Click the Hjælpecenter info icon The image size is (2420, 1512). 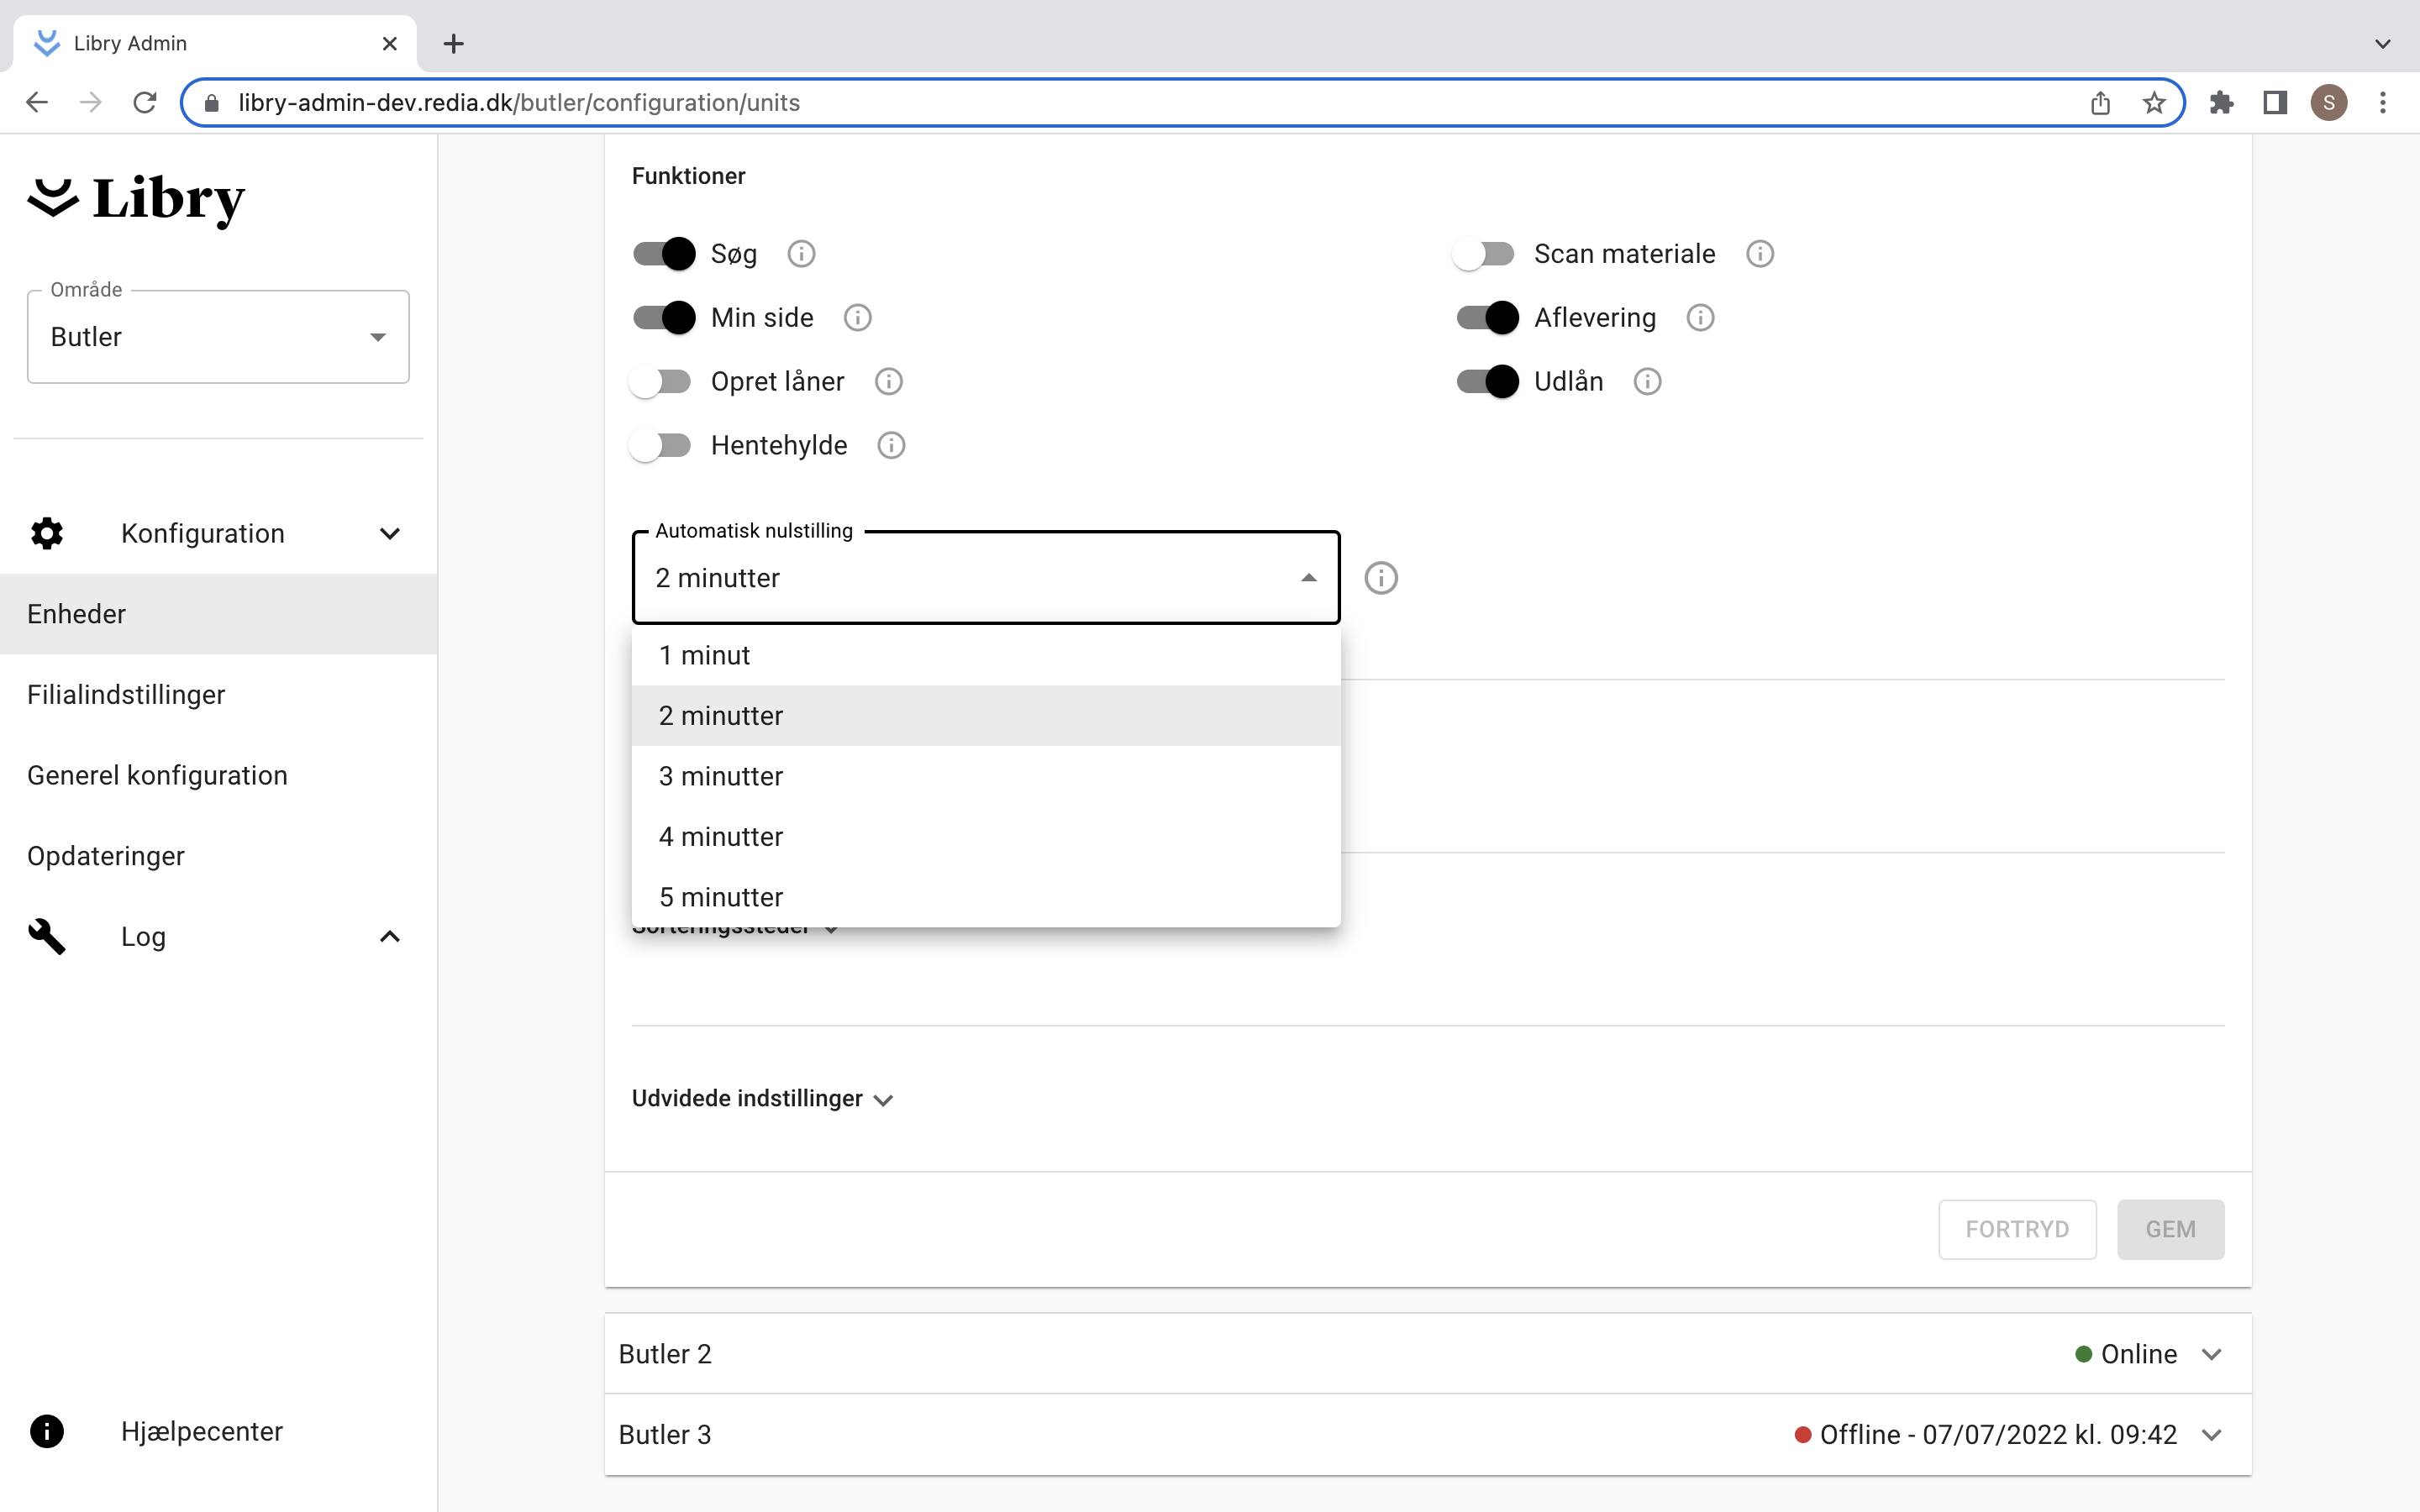point(47,1431)
